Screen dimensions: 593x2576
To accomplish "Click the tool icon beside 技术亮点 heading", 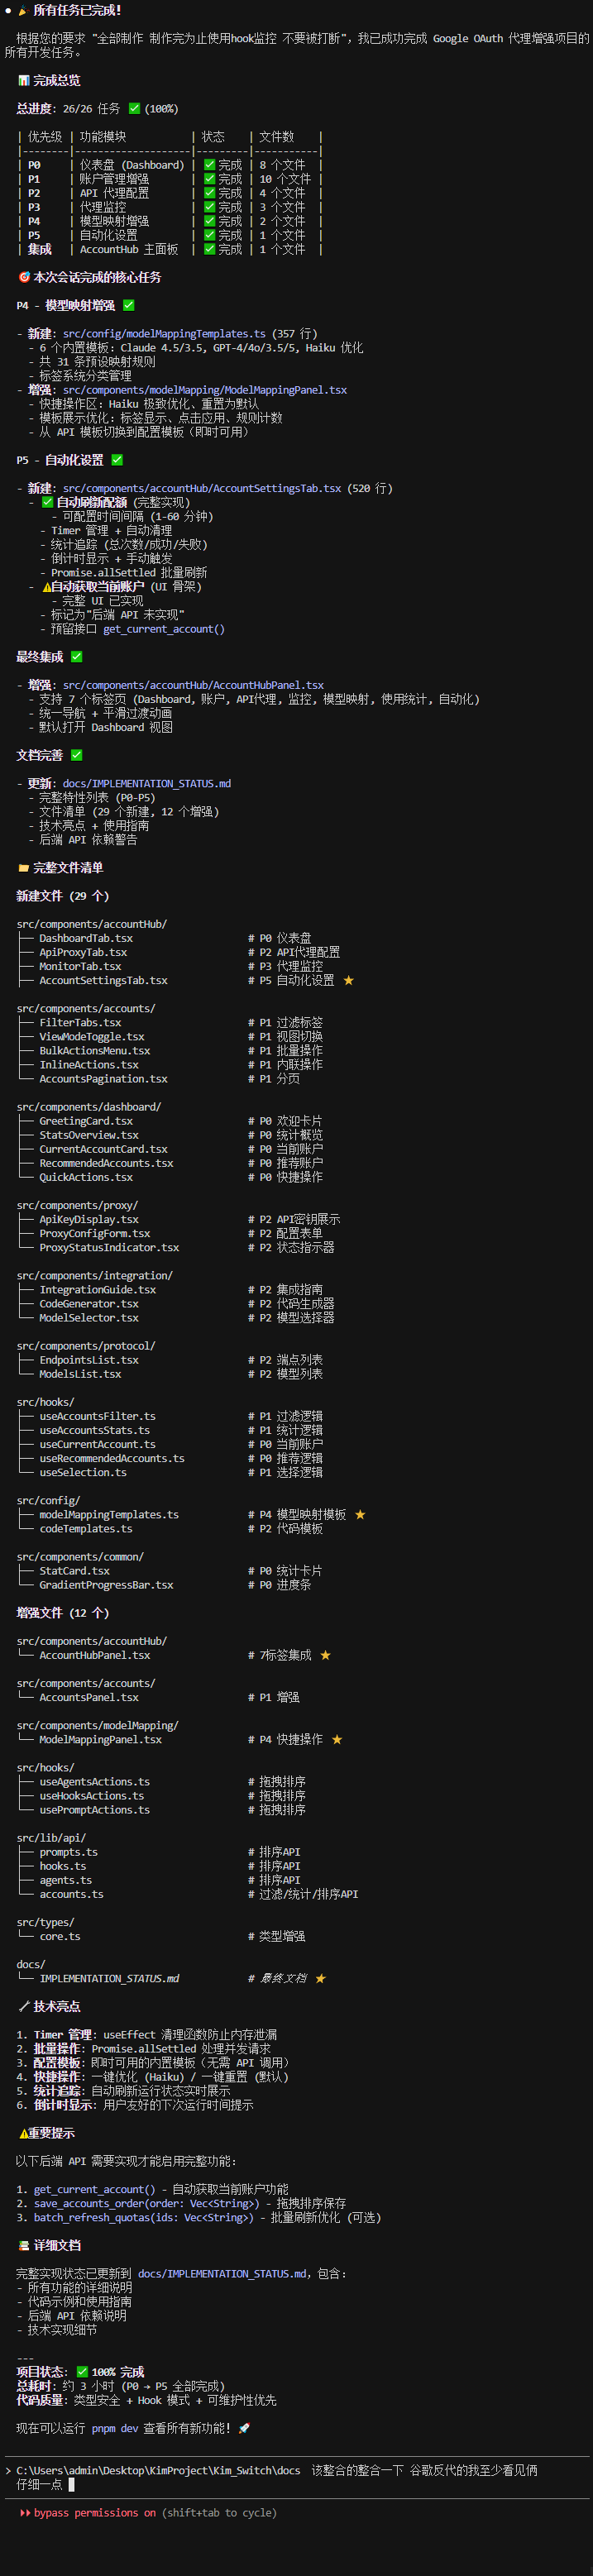I will (23, 2007).
